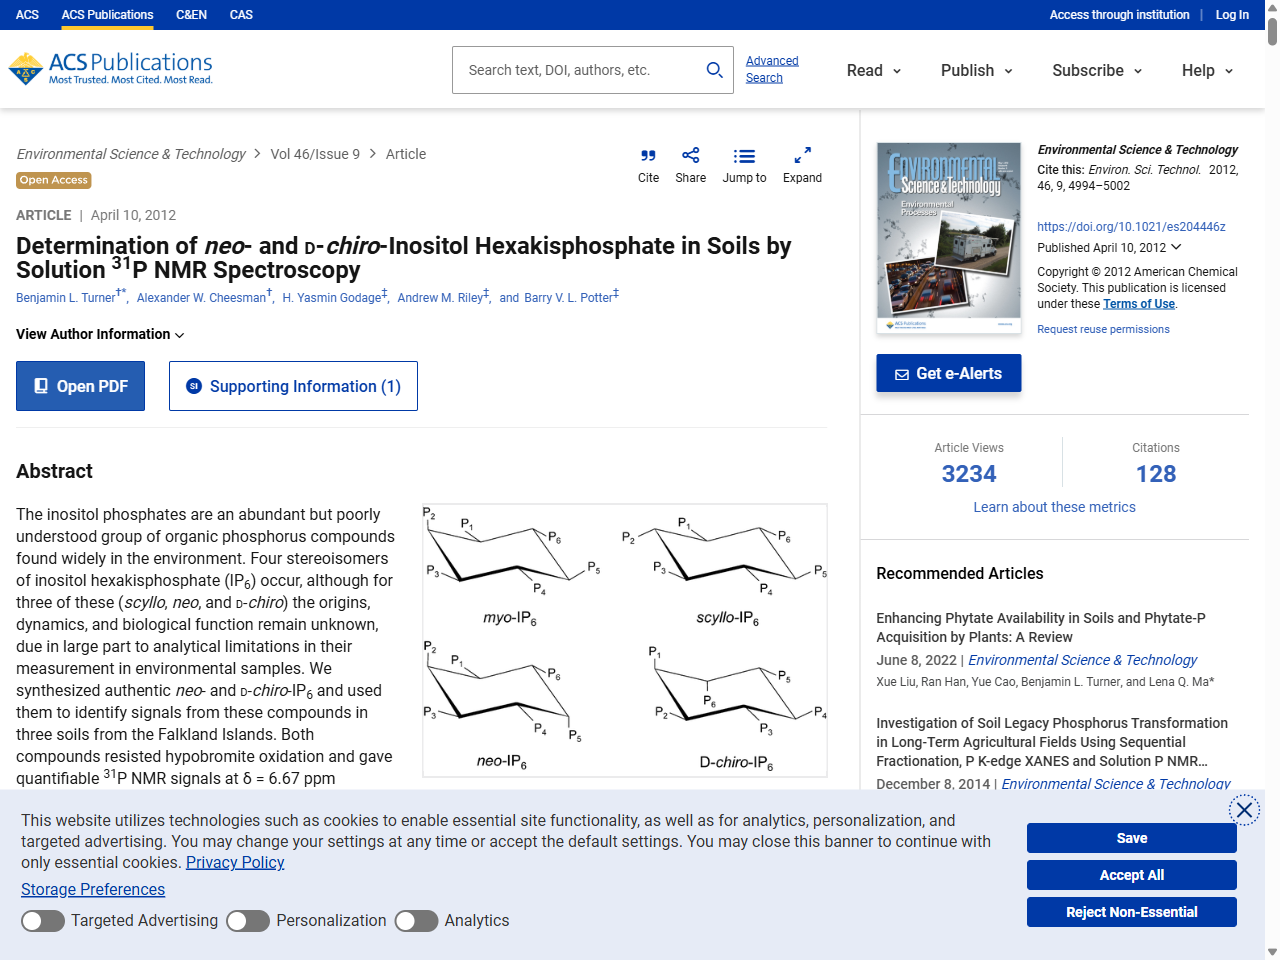Select the ACS Publications top bar tab
The image size is (1280, 960).
coord(107,15)
